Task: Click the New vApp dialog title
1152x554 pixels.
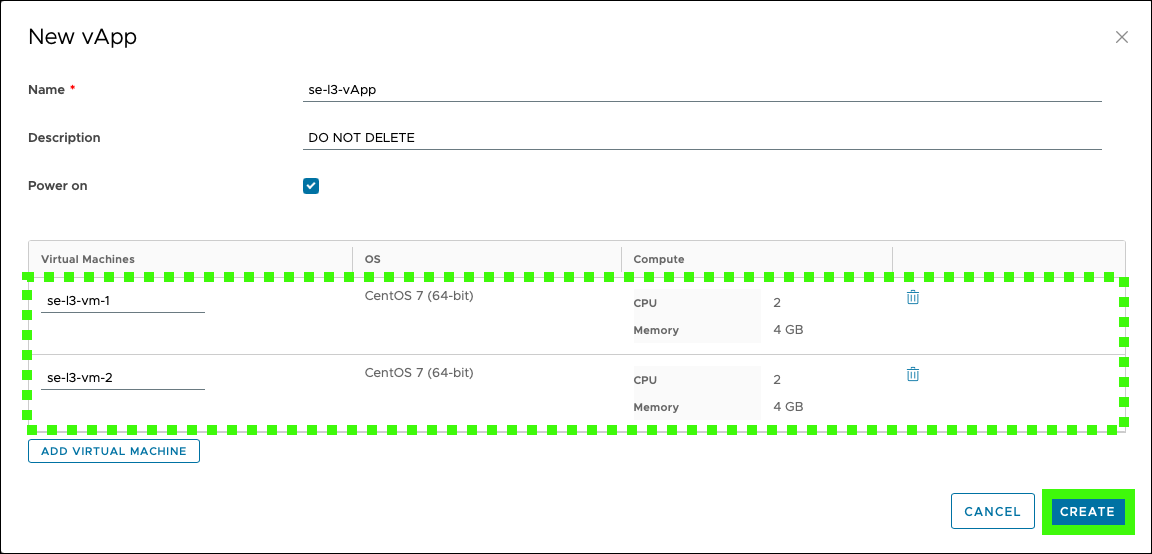Action: point(82,37)
